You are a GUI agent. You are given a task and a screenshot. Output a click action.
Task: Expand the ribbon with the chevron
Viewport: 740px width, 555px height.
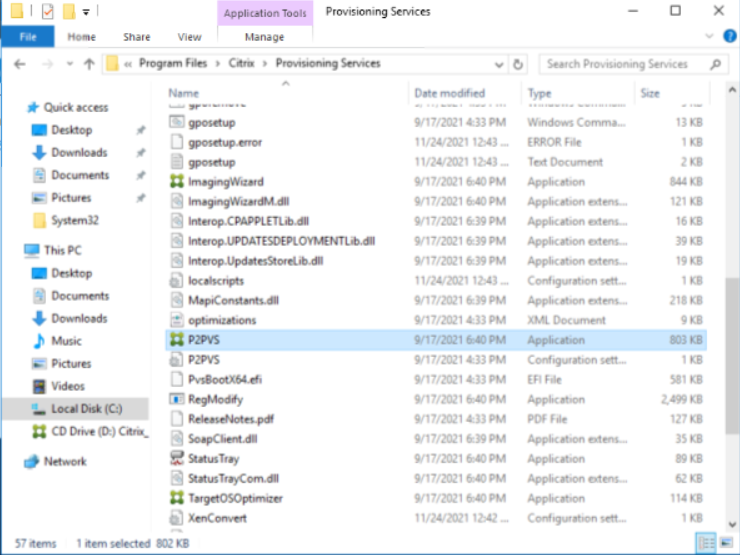tap(709, 36)
